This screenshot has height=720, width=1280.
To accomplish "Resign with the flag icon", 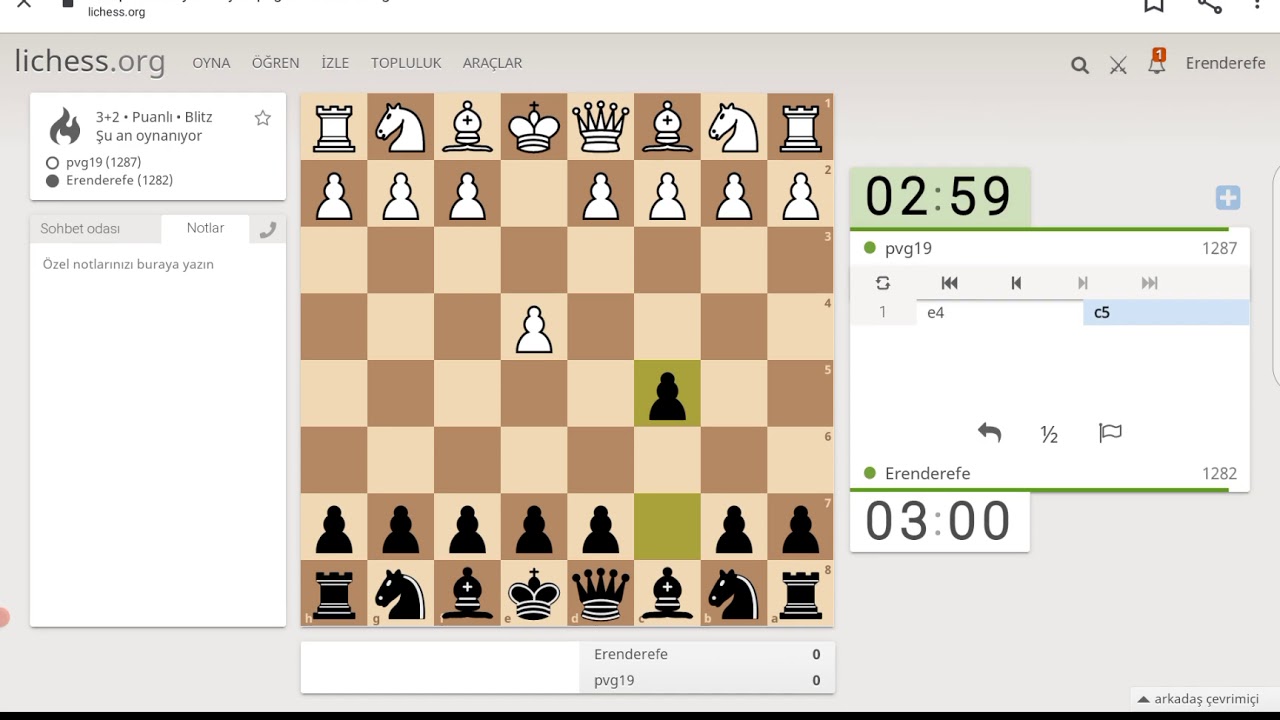I will tap(1110, 433).
